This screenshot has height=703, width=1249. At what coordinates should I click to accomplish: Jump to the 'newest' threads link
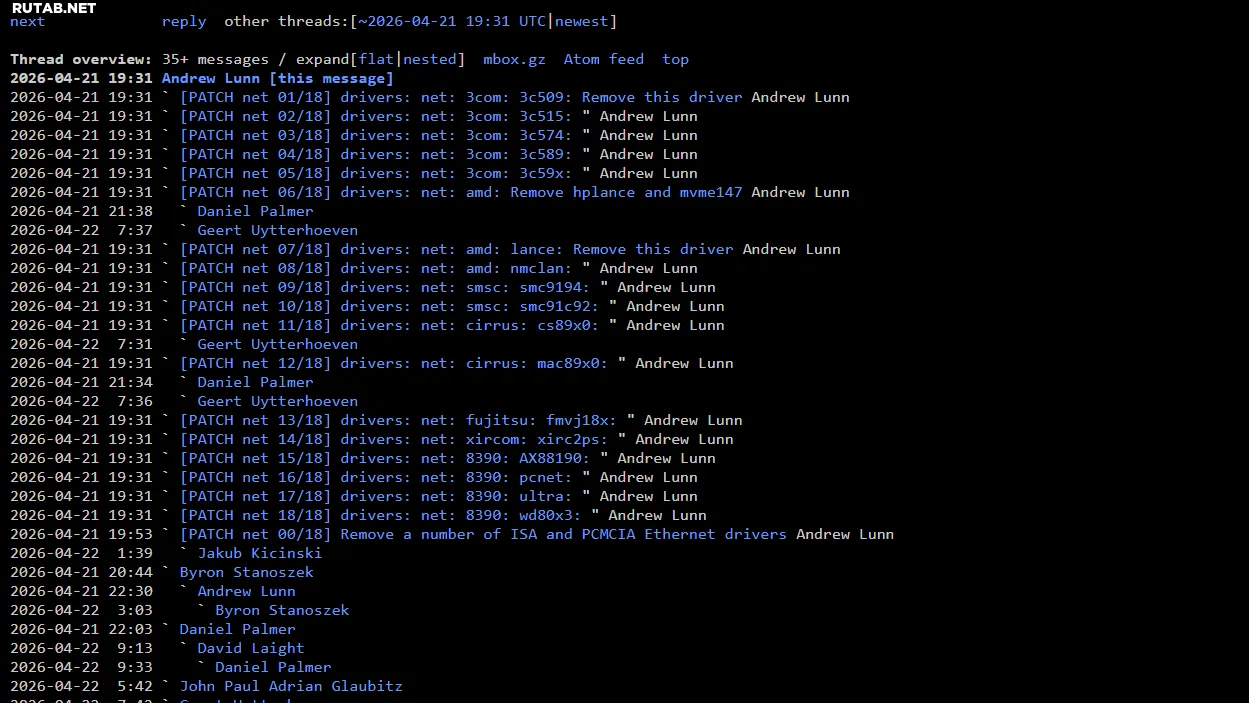(582, 21)
